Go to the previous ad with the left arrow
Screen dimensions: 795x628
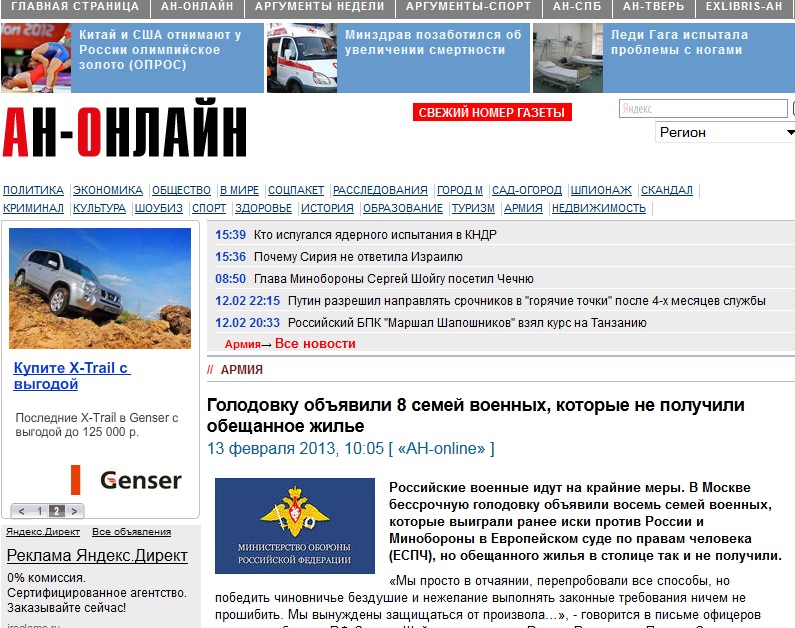[23, 511]
